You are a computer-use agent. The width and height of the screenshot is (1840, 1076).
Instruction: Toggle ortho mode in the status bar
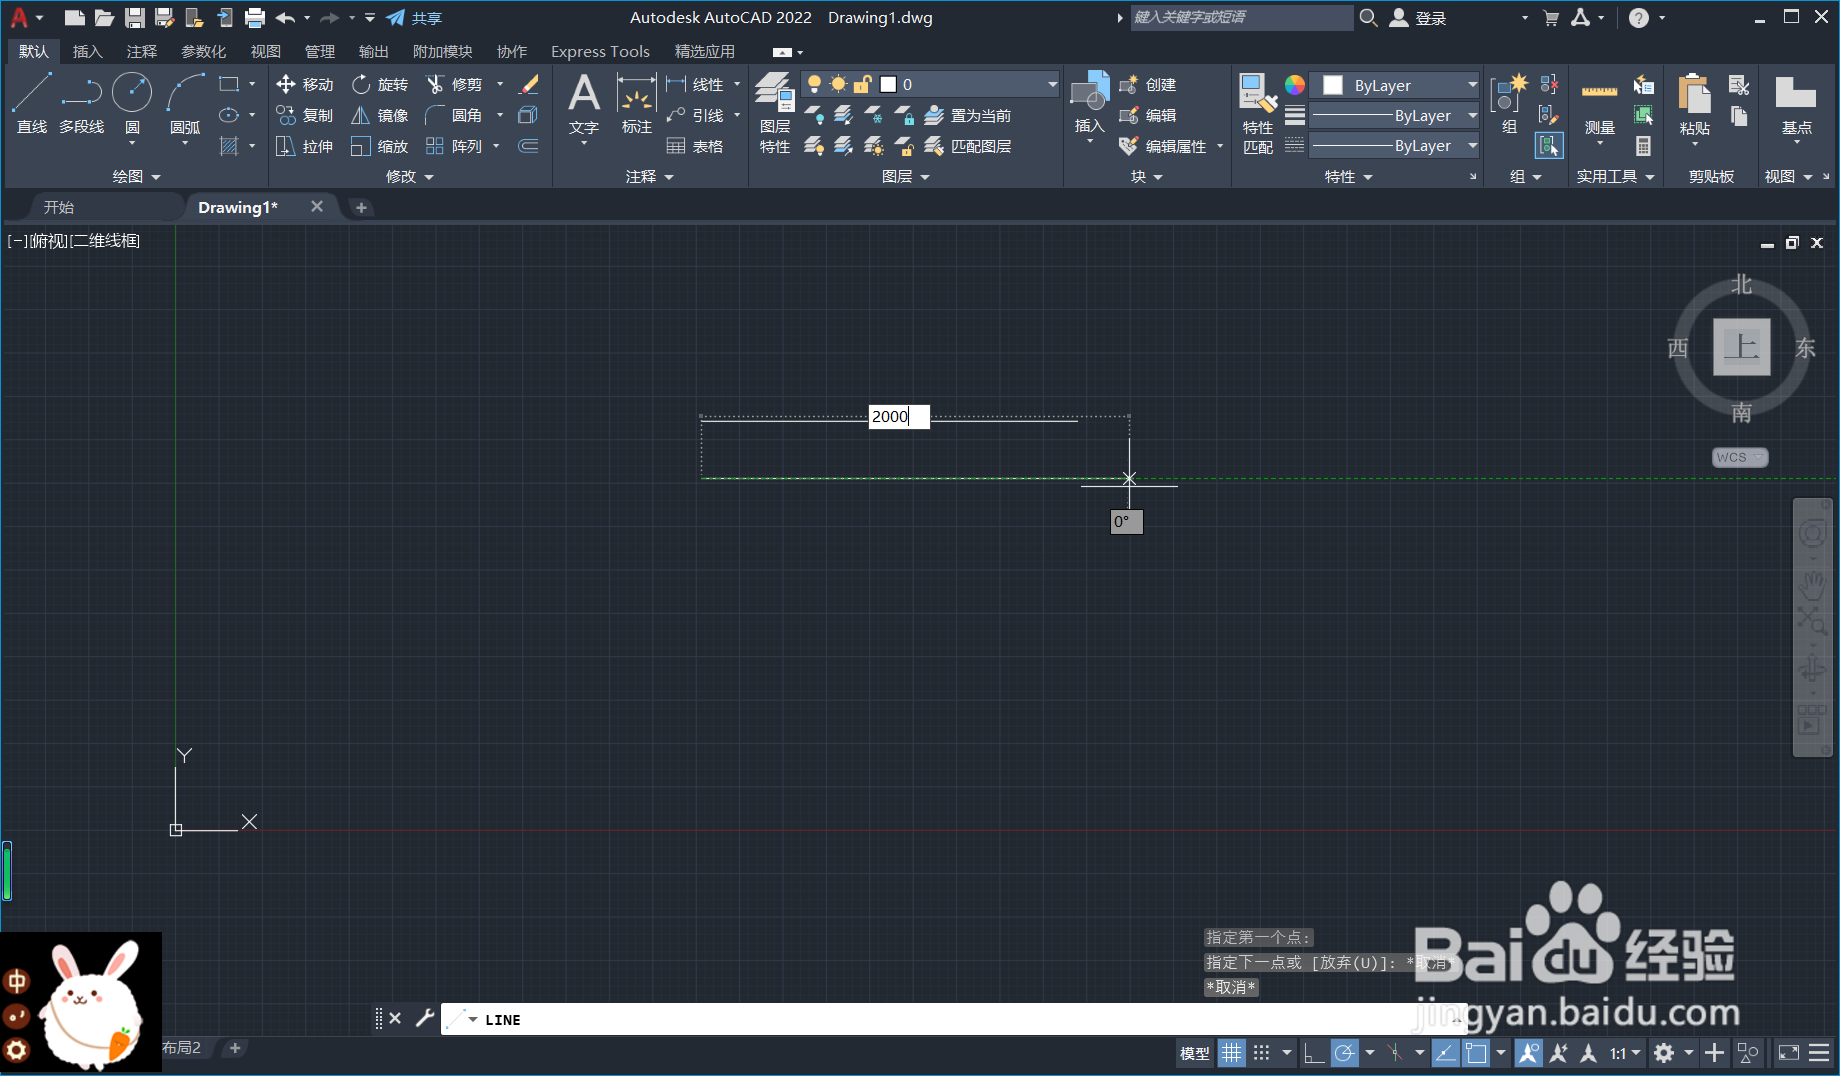tap(1314, 1053)
